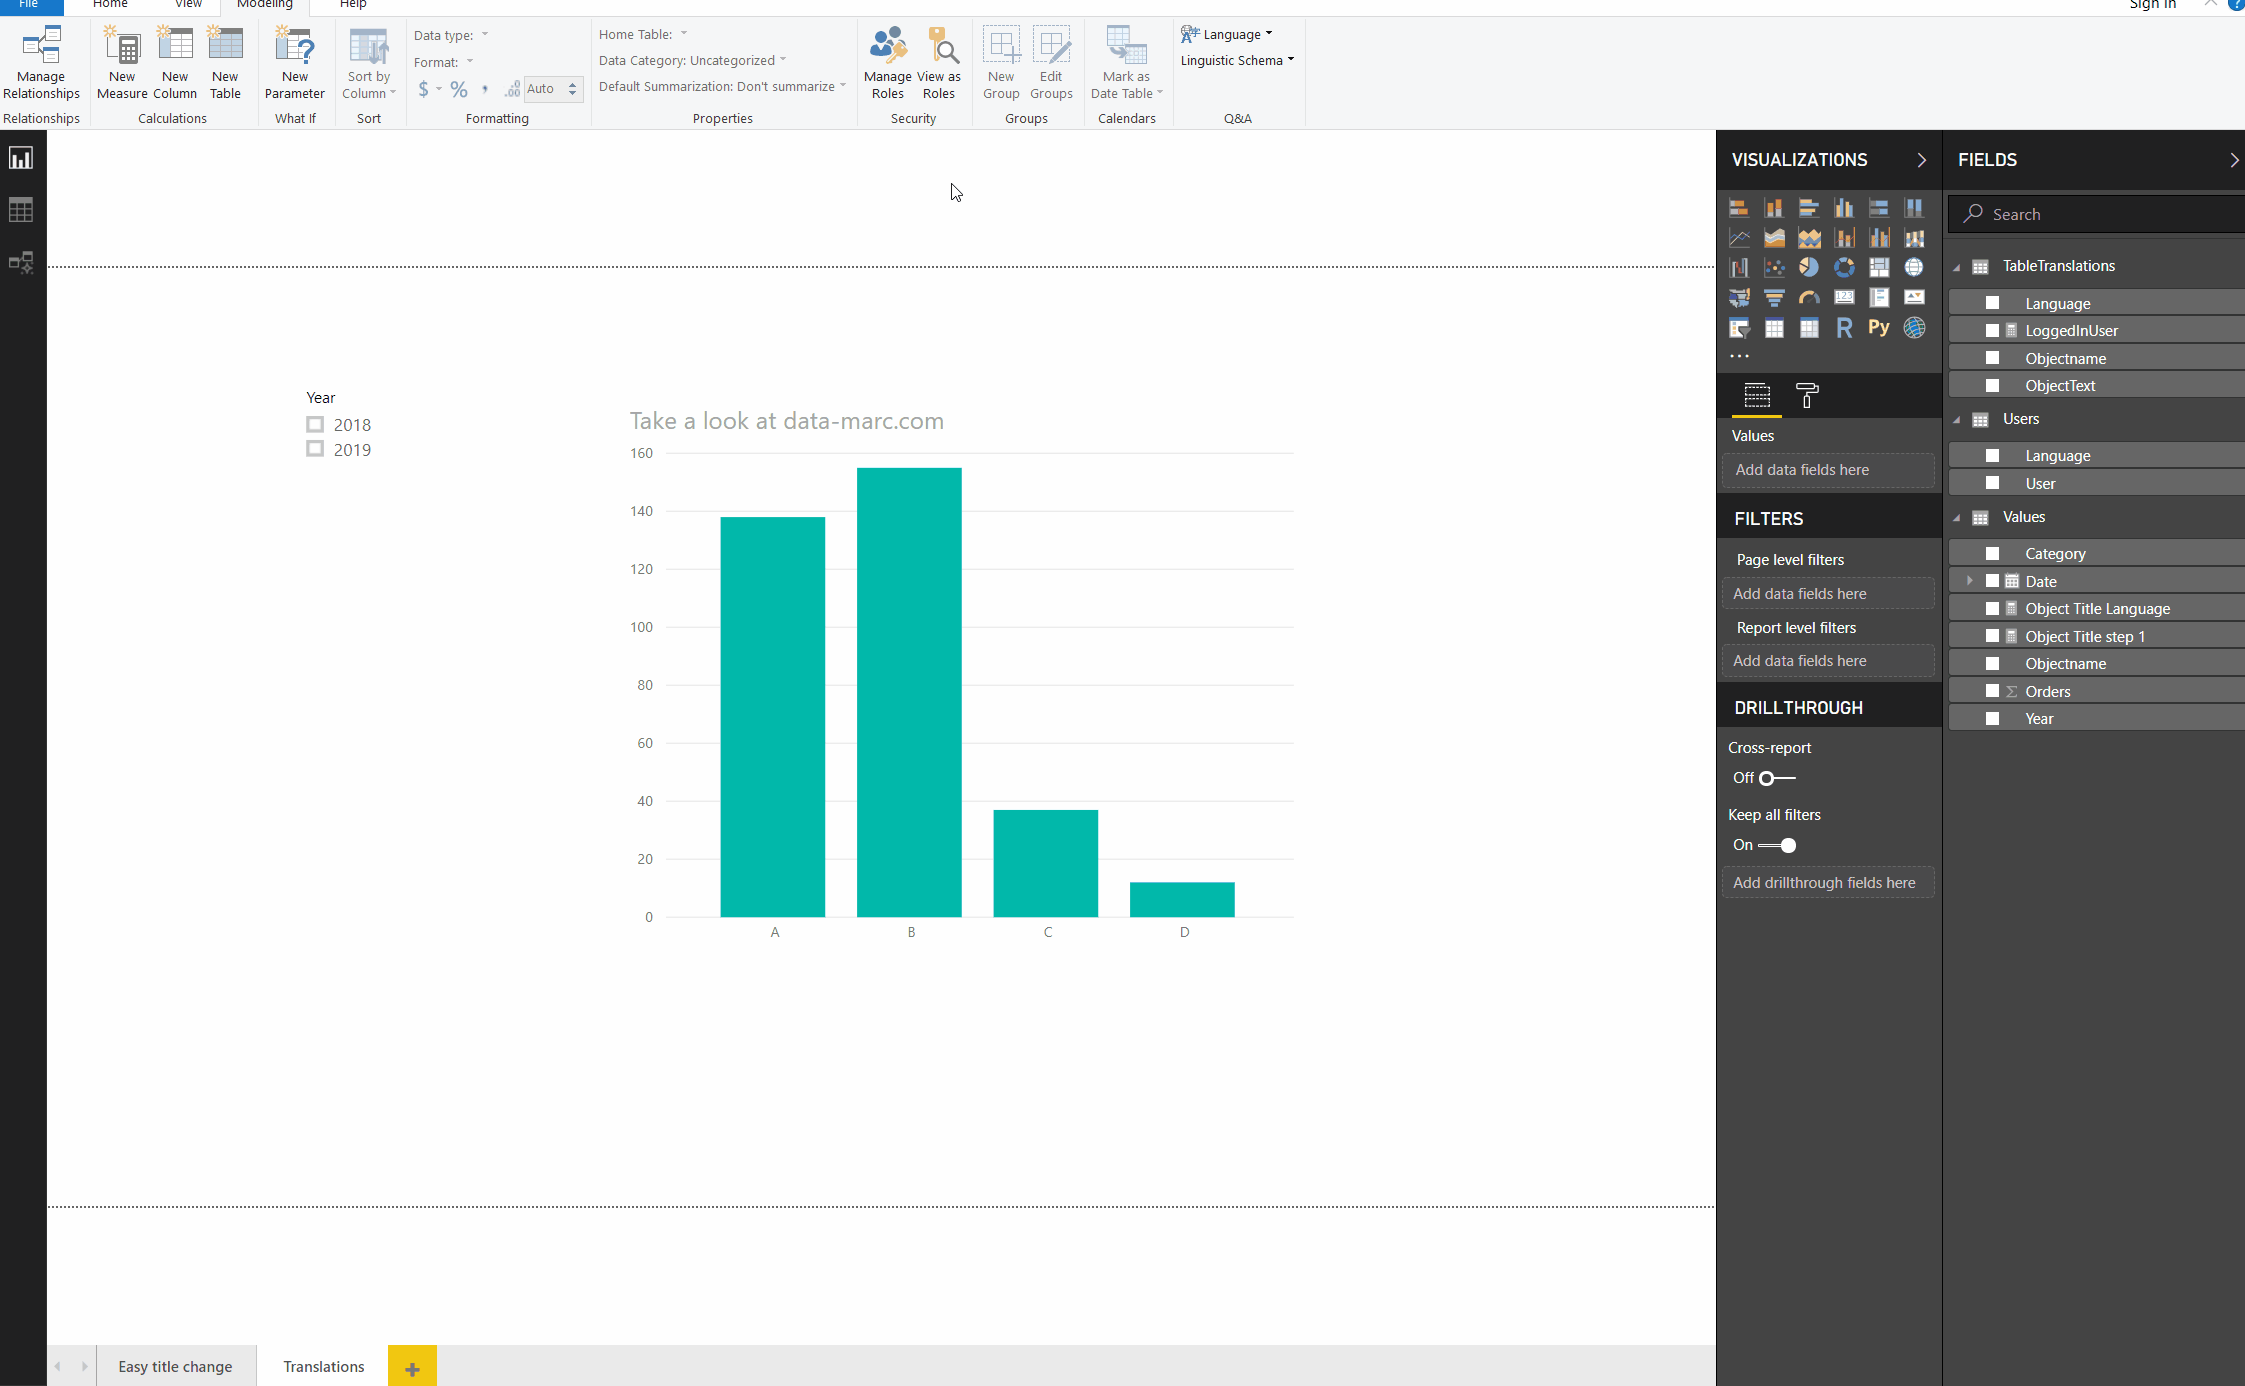
Task: Open the Data type dropdown
Action: [485, 35]
